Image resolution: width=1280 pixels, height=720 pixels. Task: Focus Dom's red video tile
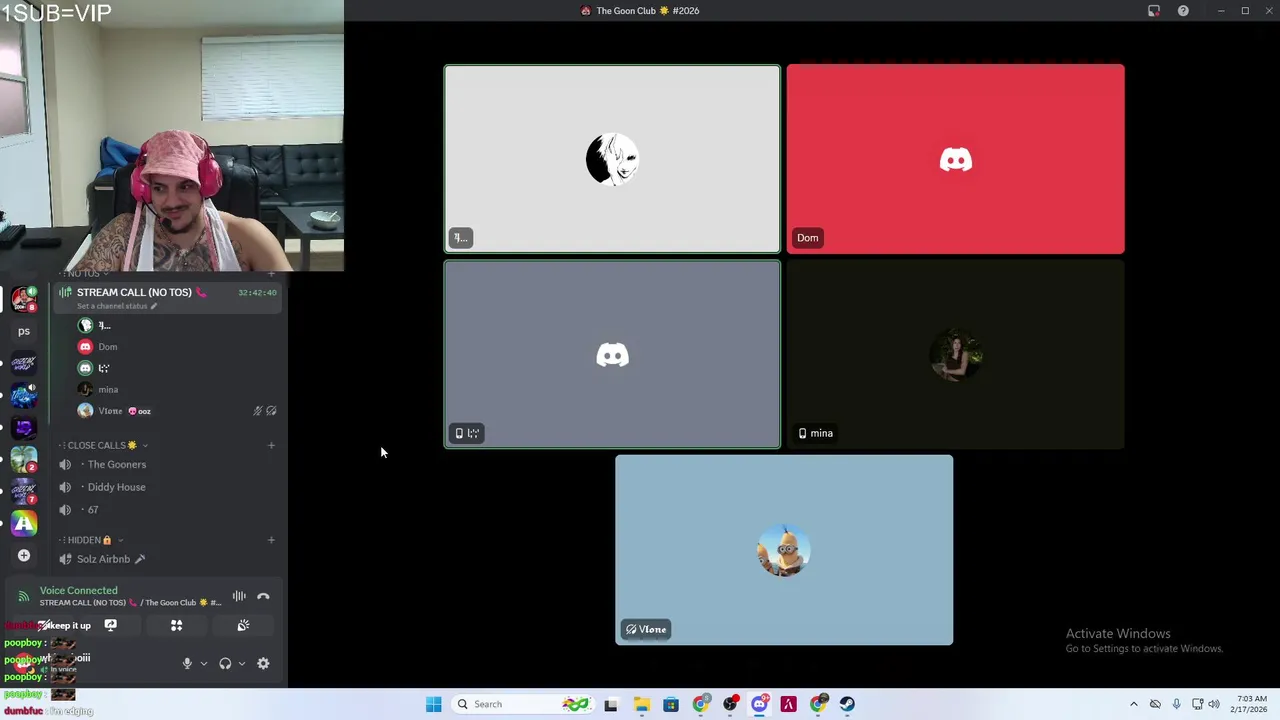955,159
